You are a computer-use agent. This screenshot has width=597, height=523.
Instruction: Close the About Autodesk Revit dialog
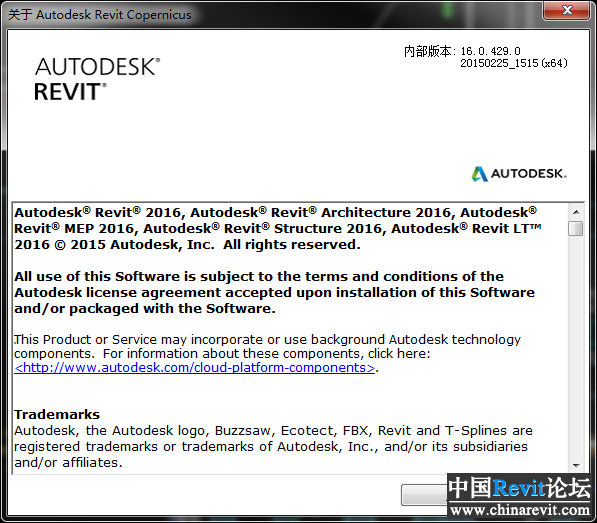point(567,10)
